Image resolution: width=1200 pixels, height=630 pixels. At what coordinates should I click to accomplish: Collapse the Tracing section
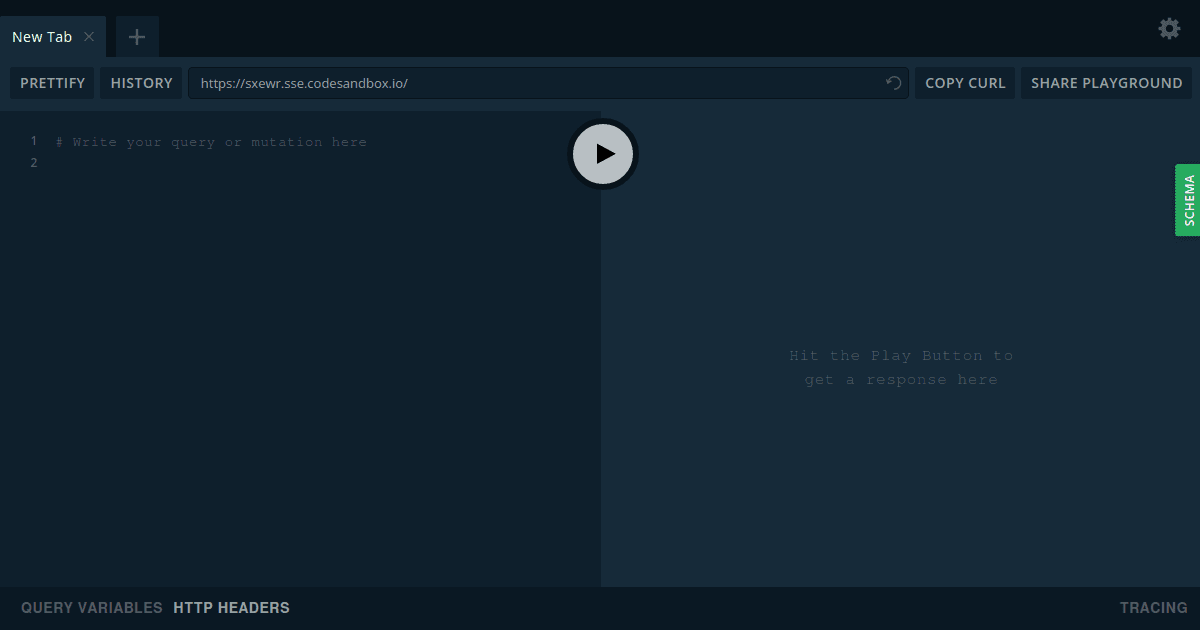pos(1153,607)
